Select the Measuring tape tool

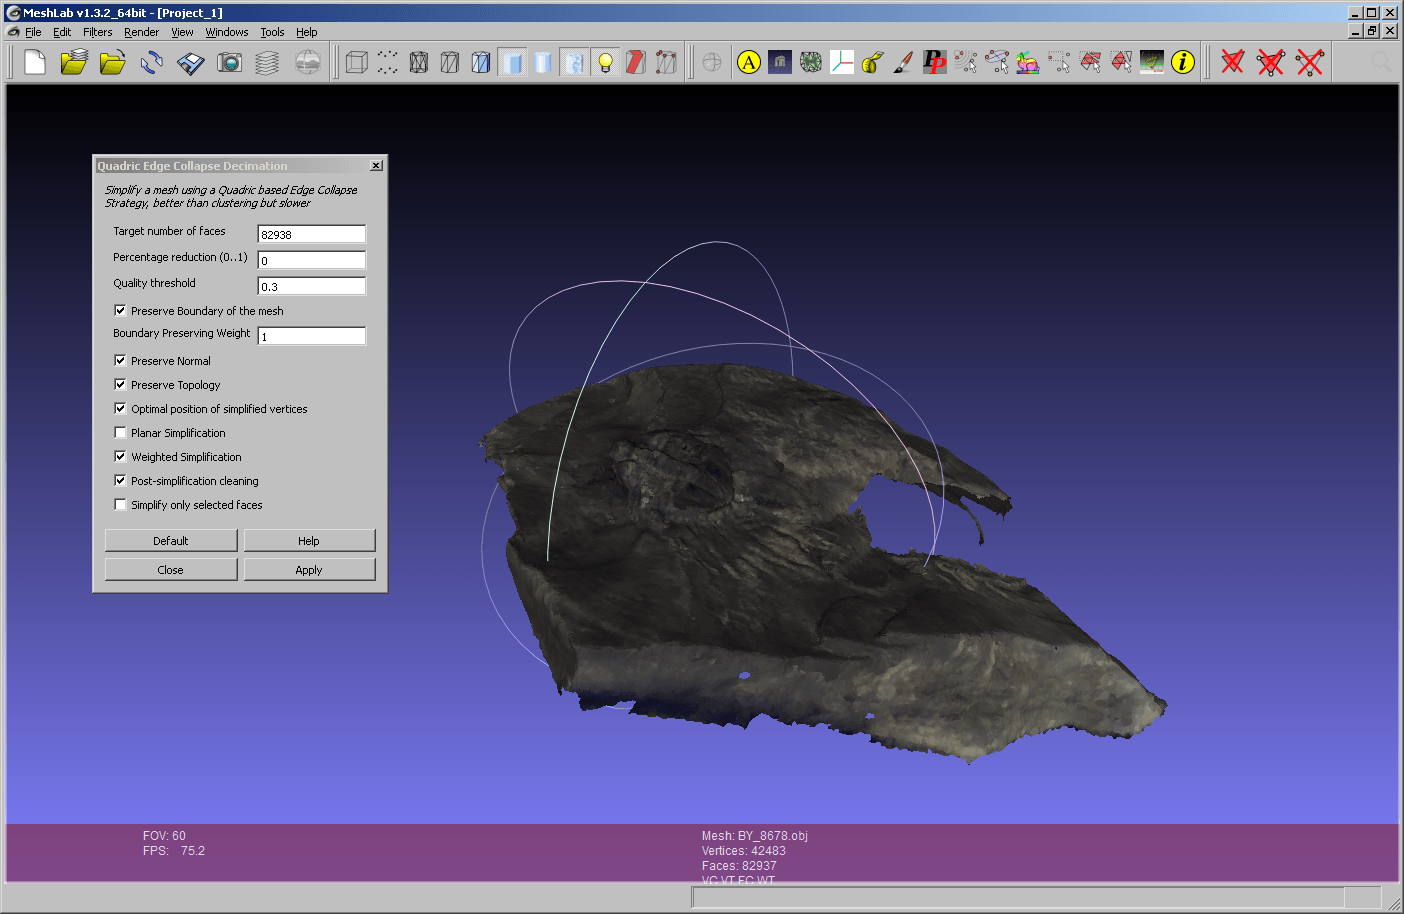coord(872,63)
